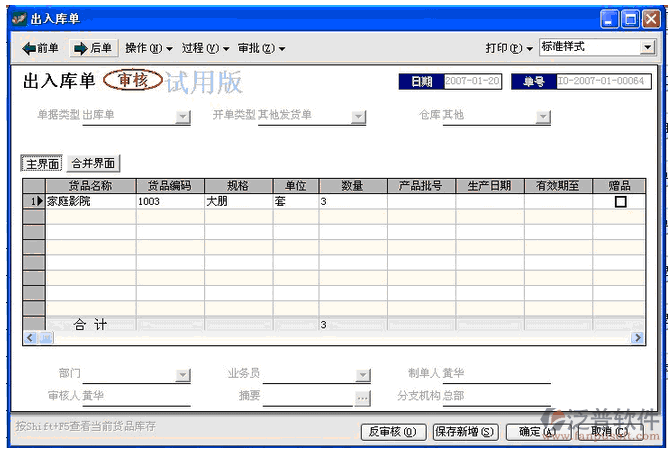Maximize the 出入库单 window
670x452 pixels.
point(631,19)
